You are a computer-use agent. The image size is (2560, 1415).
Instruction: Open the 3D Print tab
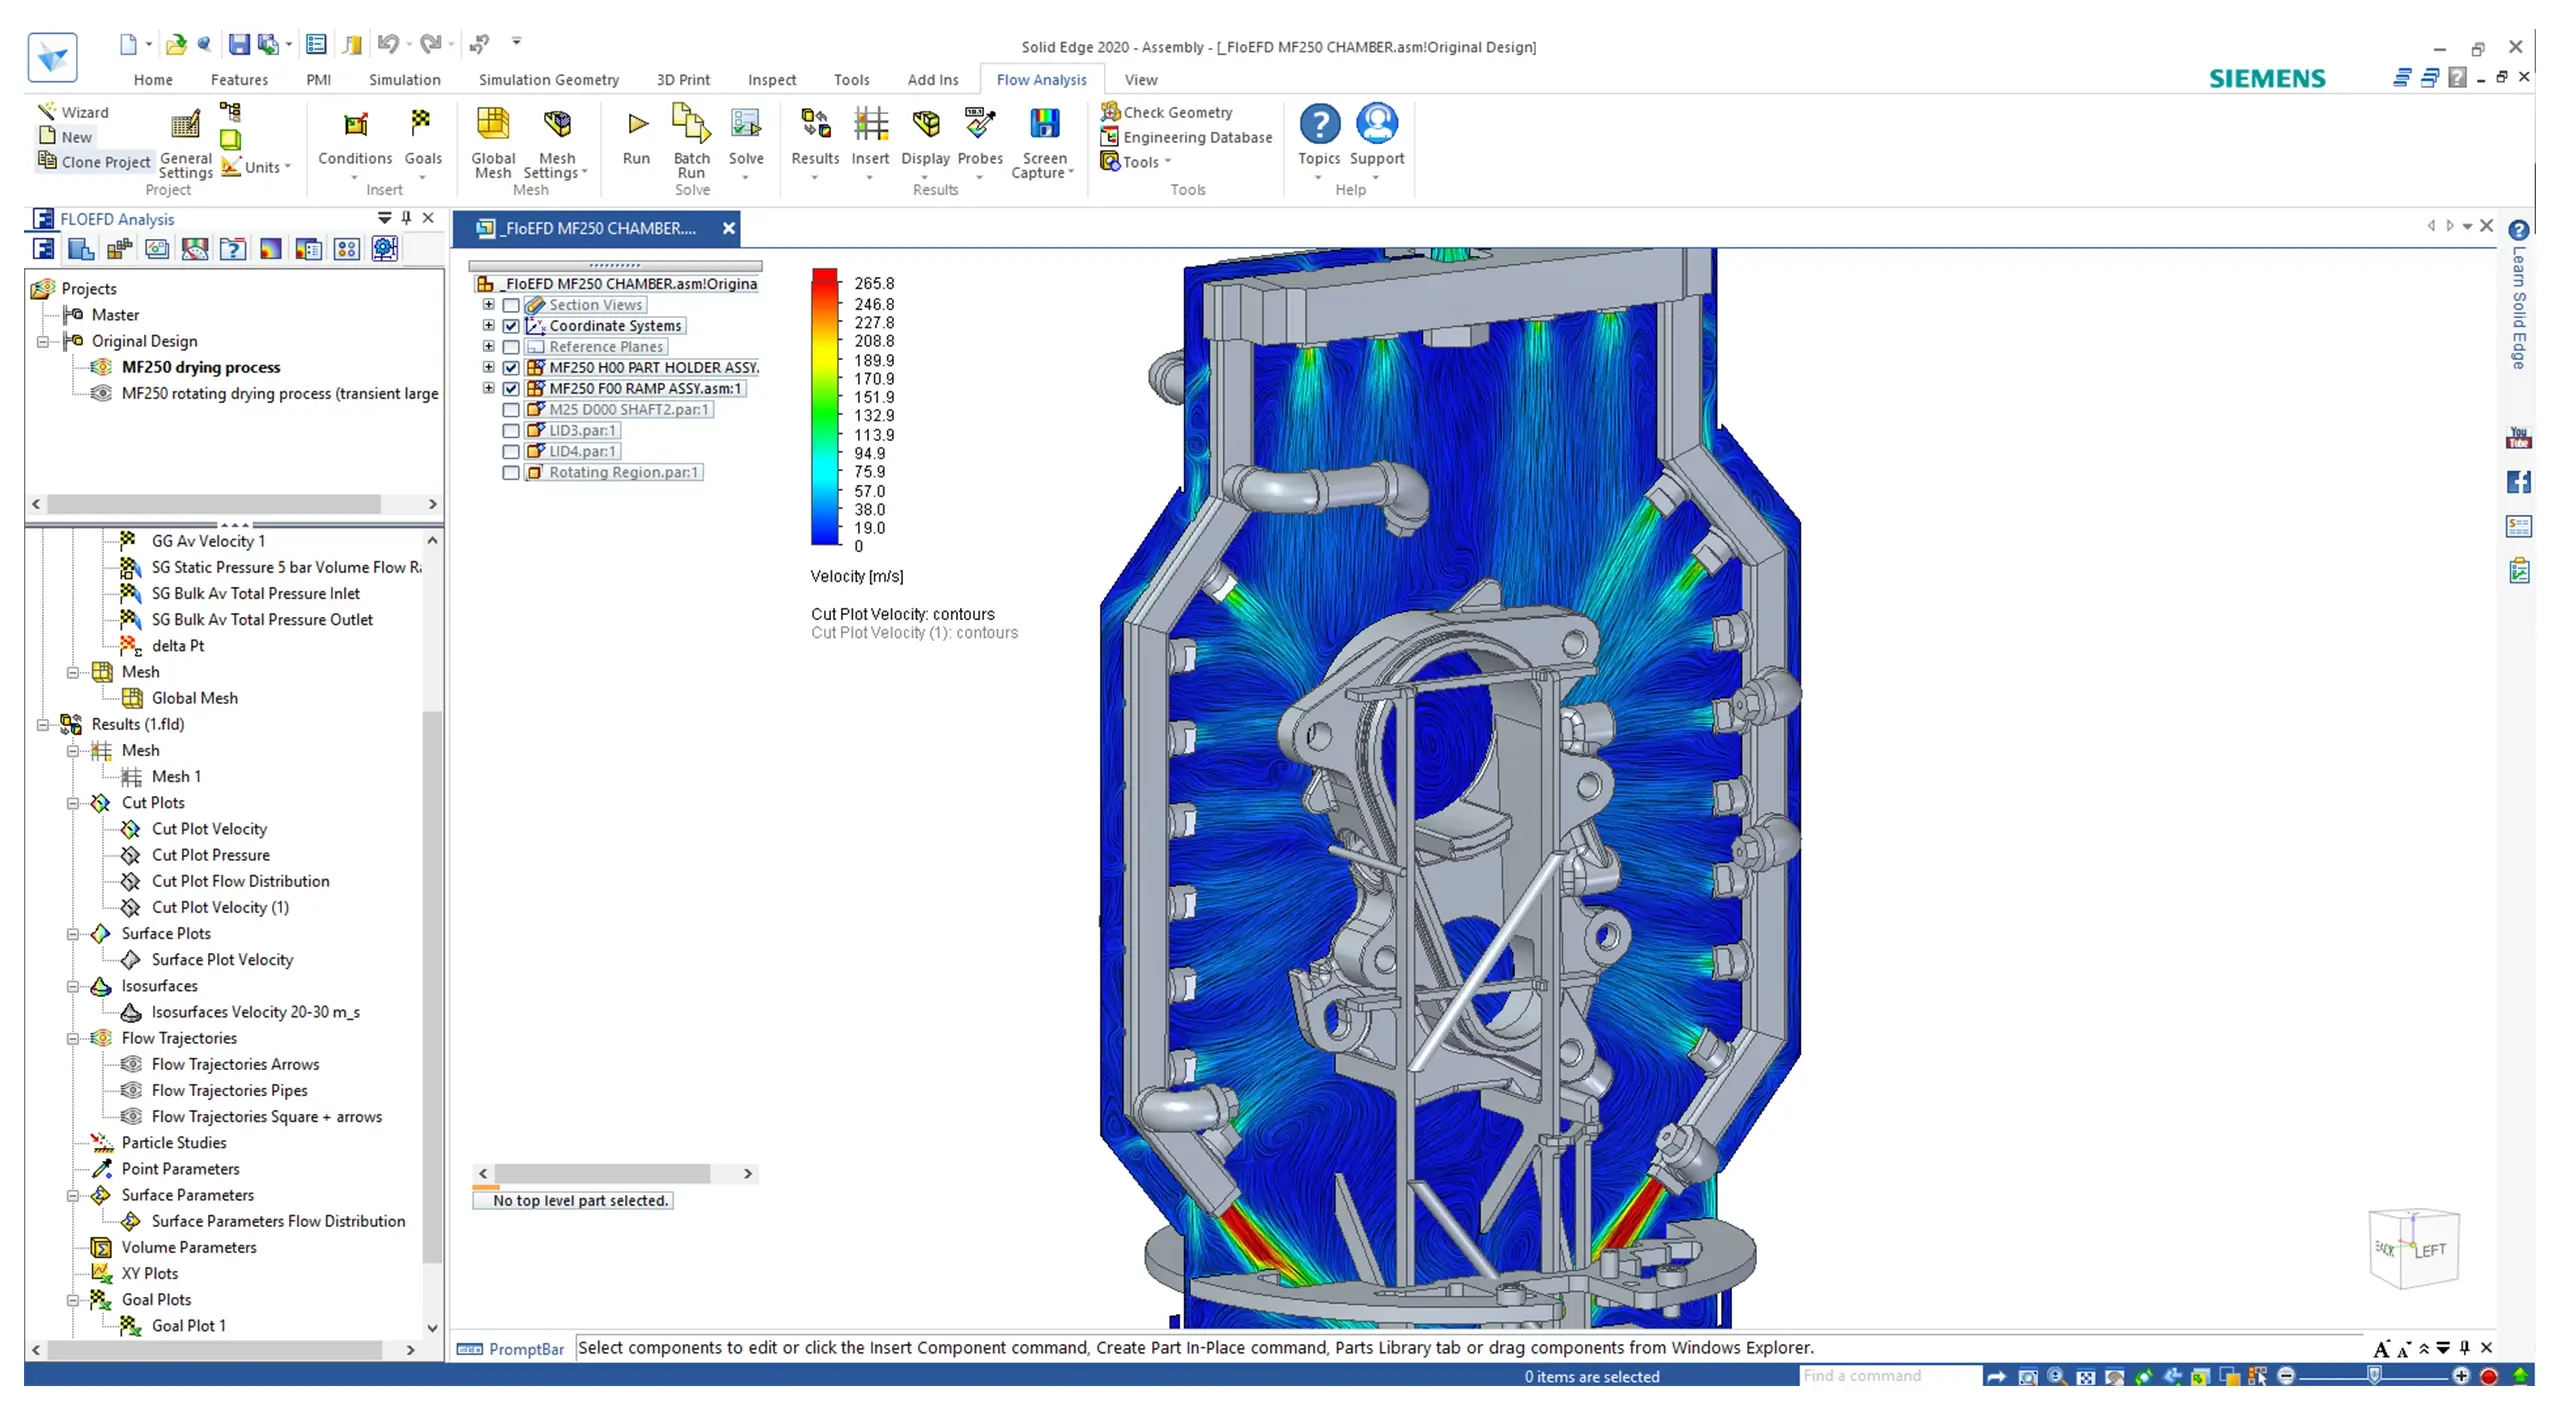(x=683, y=80)
